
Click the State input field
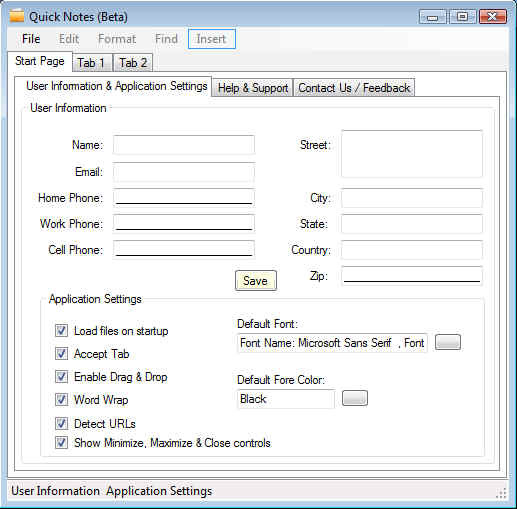[412, 224]
